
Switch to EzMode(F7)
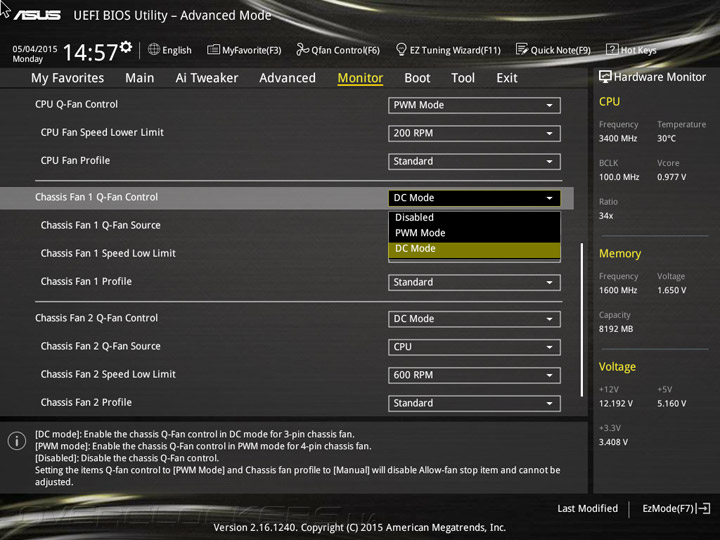point(676,508)
